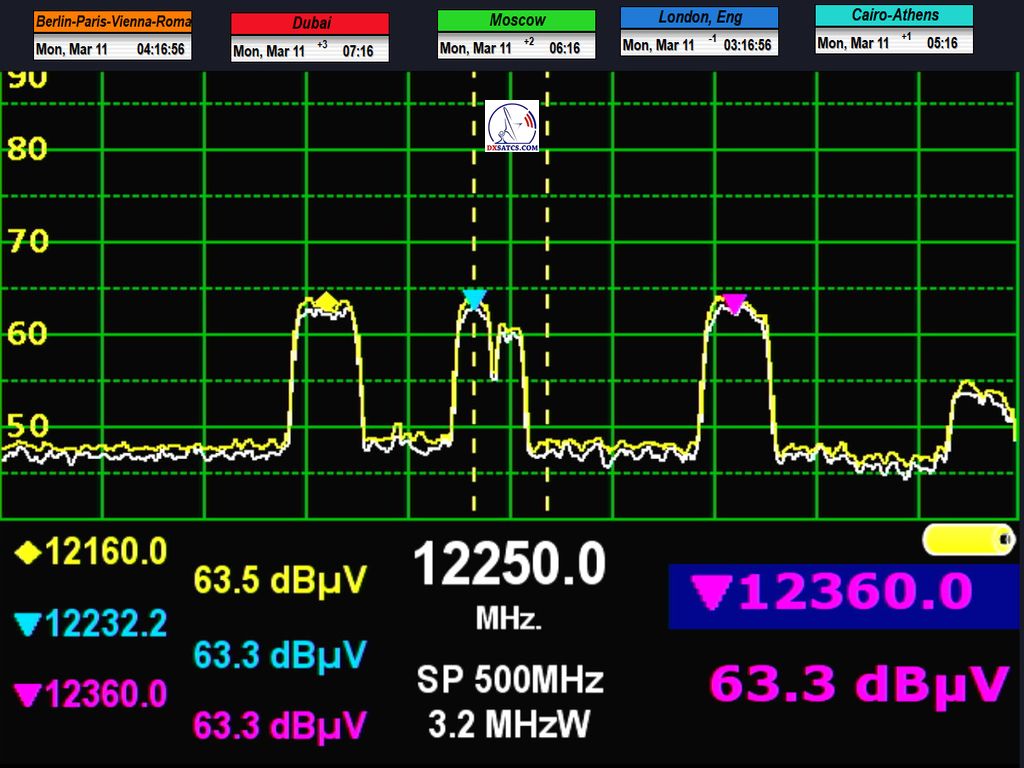Image resolution: width=1024 pixels, height=768 pixels.
Task: Click the 12250.0 center frequency readout
Action: click(x=510, y=565)
